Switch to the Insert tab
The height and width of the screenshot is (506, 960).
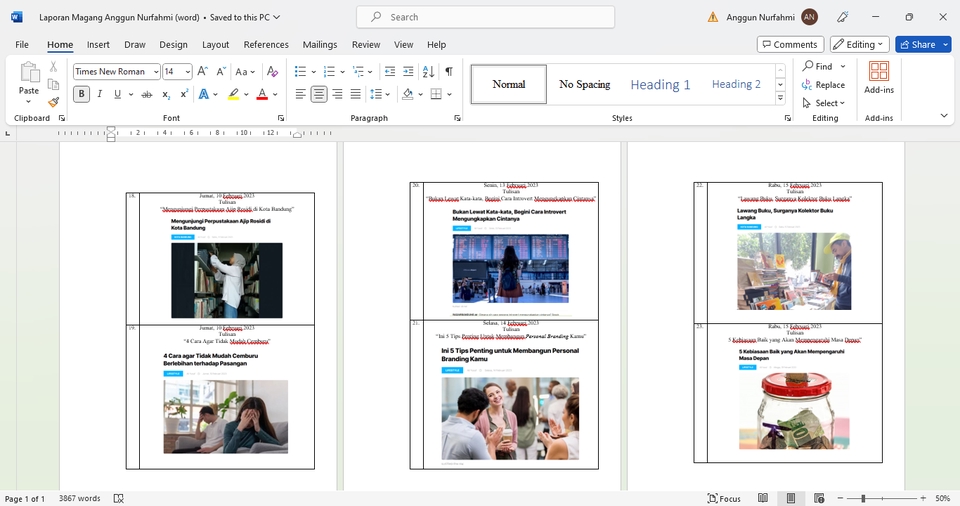click(98, 45)
